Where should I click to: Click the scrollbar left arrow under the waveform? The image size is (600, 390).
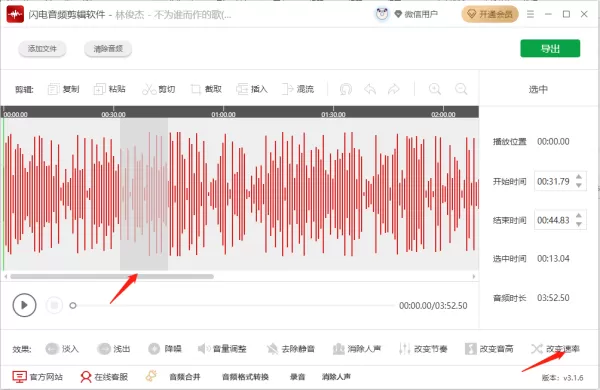coord(5,276)
